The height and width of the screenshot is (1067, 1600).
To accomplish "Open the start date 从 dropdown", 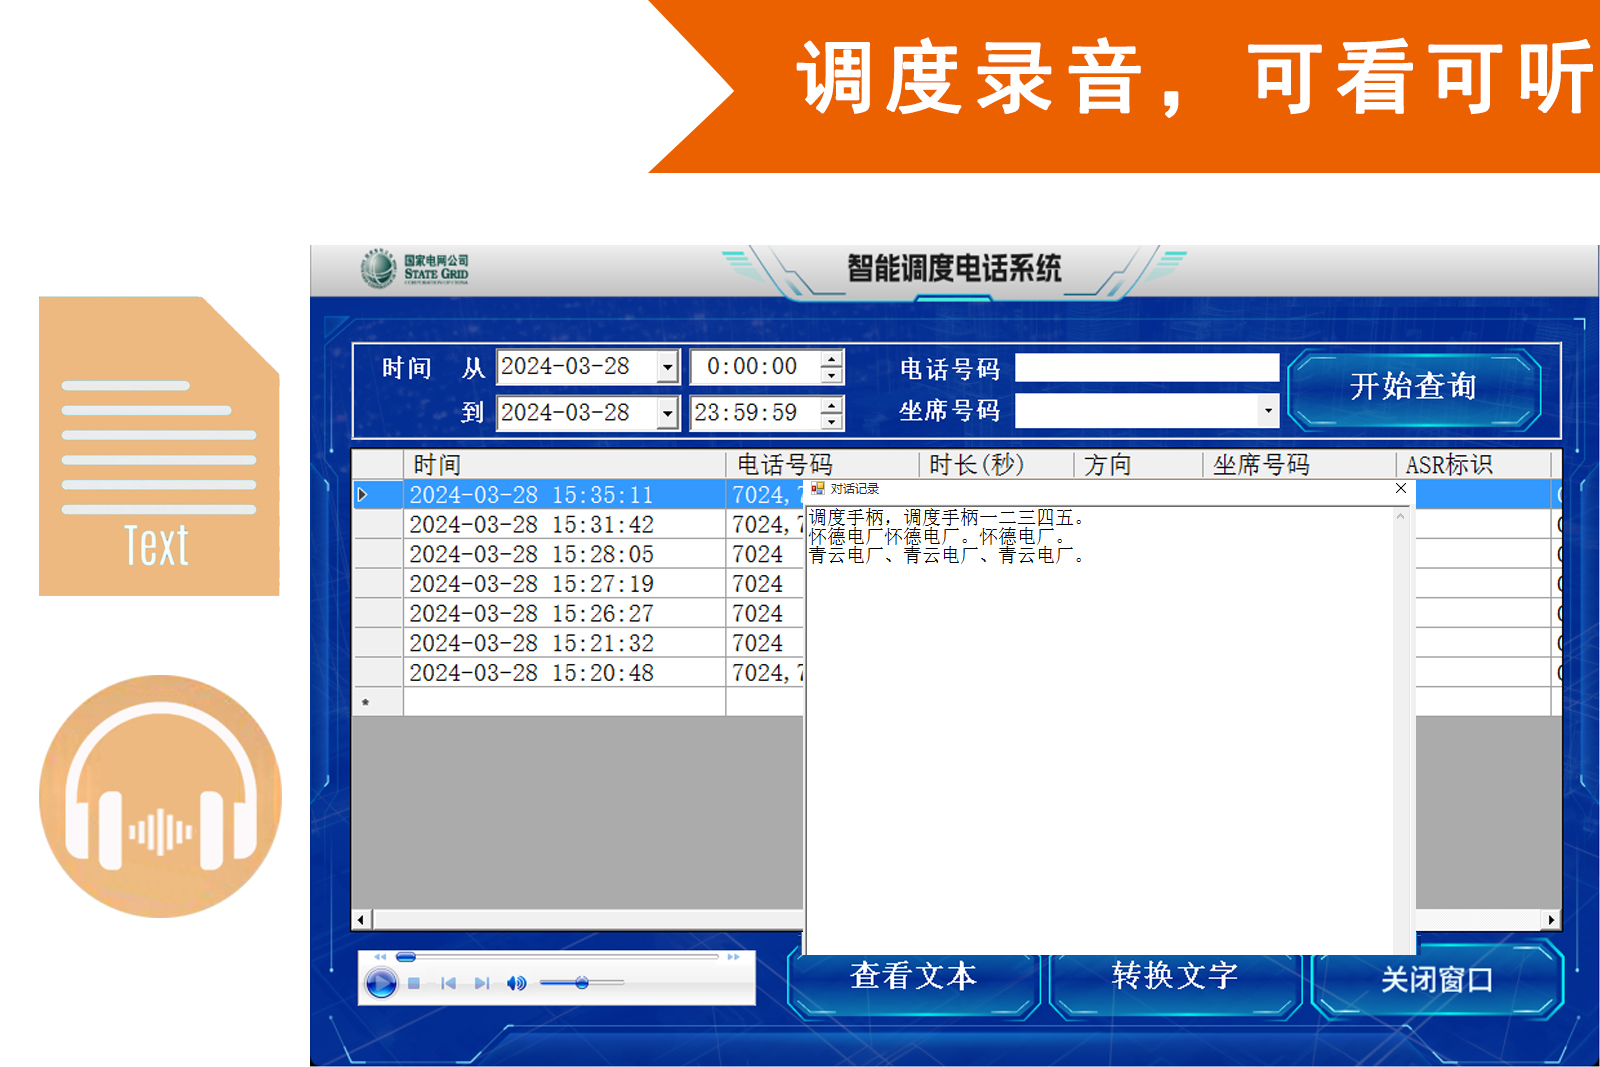I will coord(667,368).
